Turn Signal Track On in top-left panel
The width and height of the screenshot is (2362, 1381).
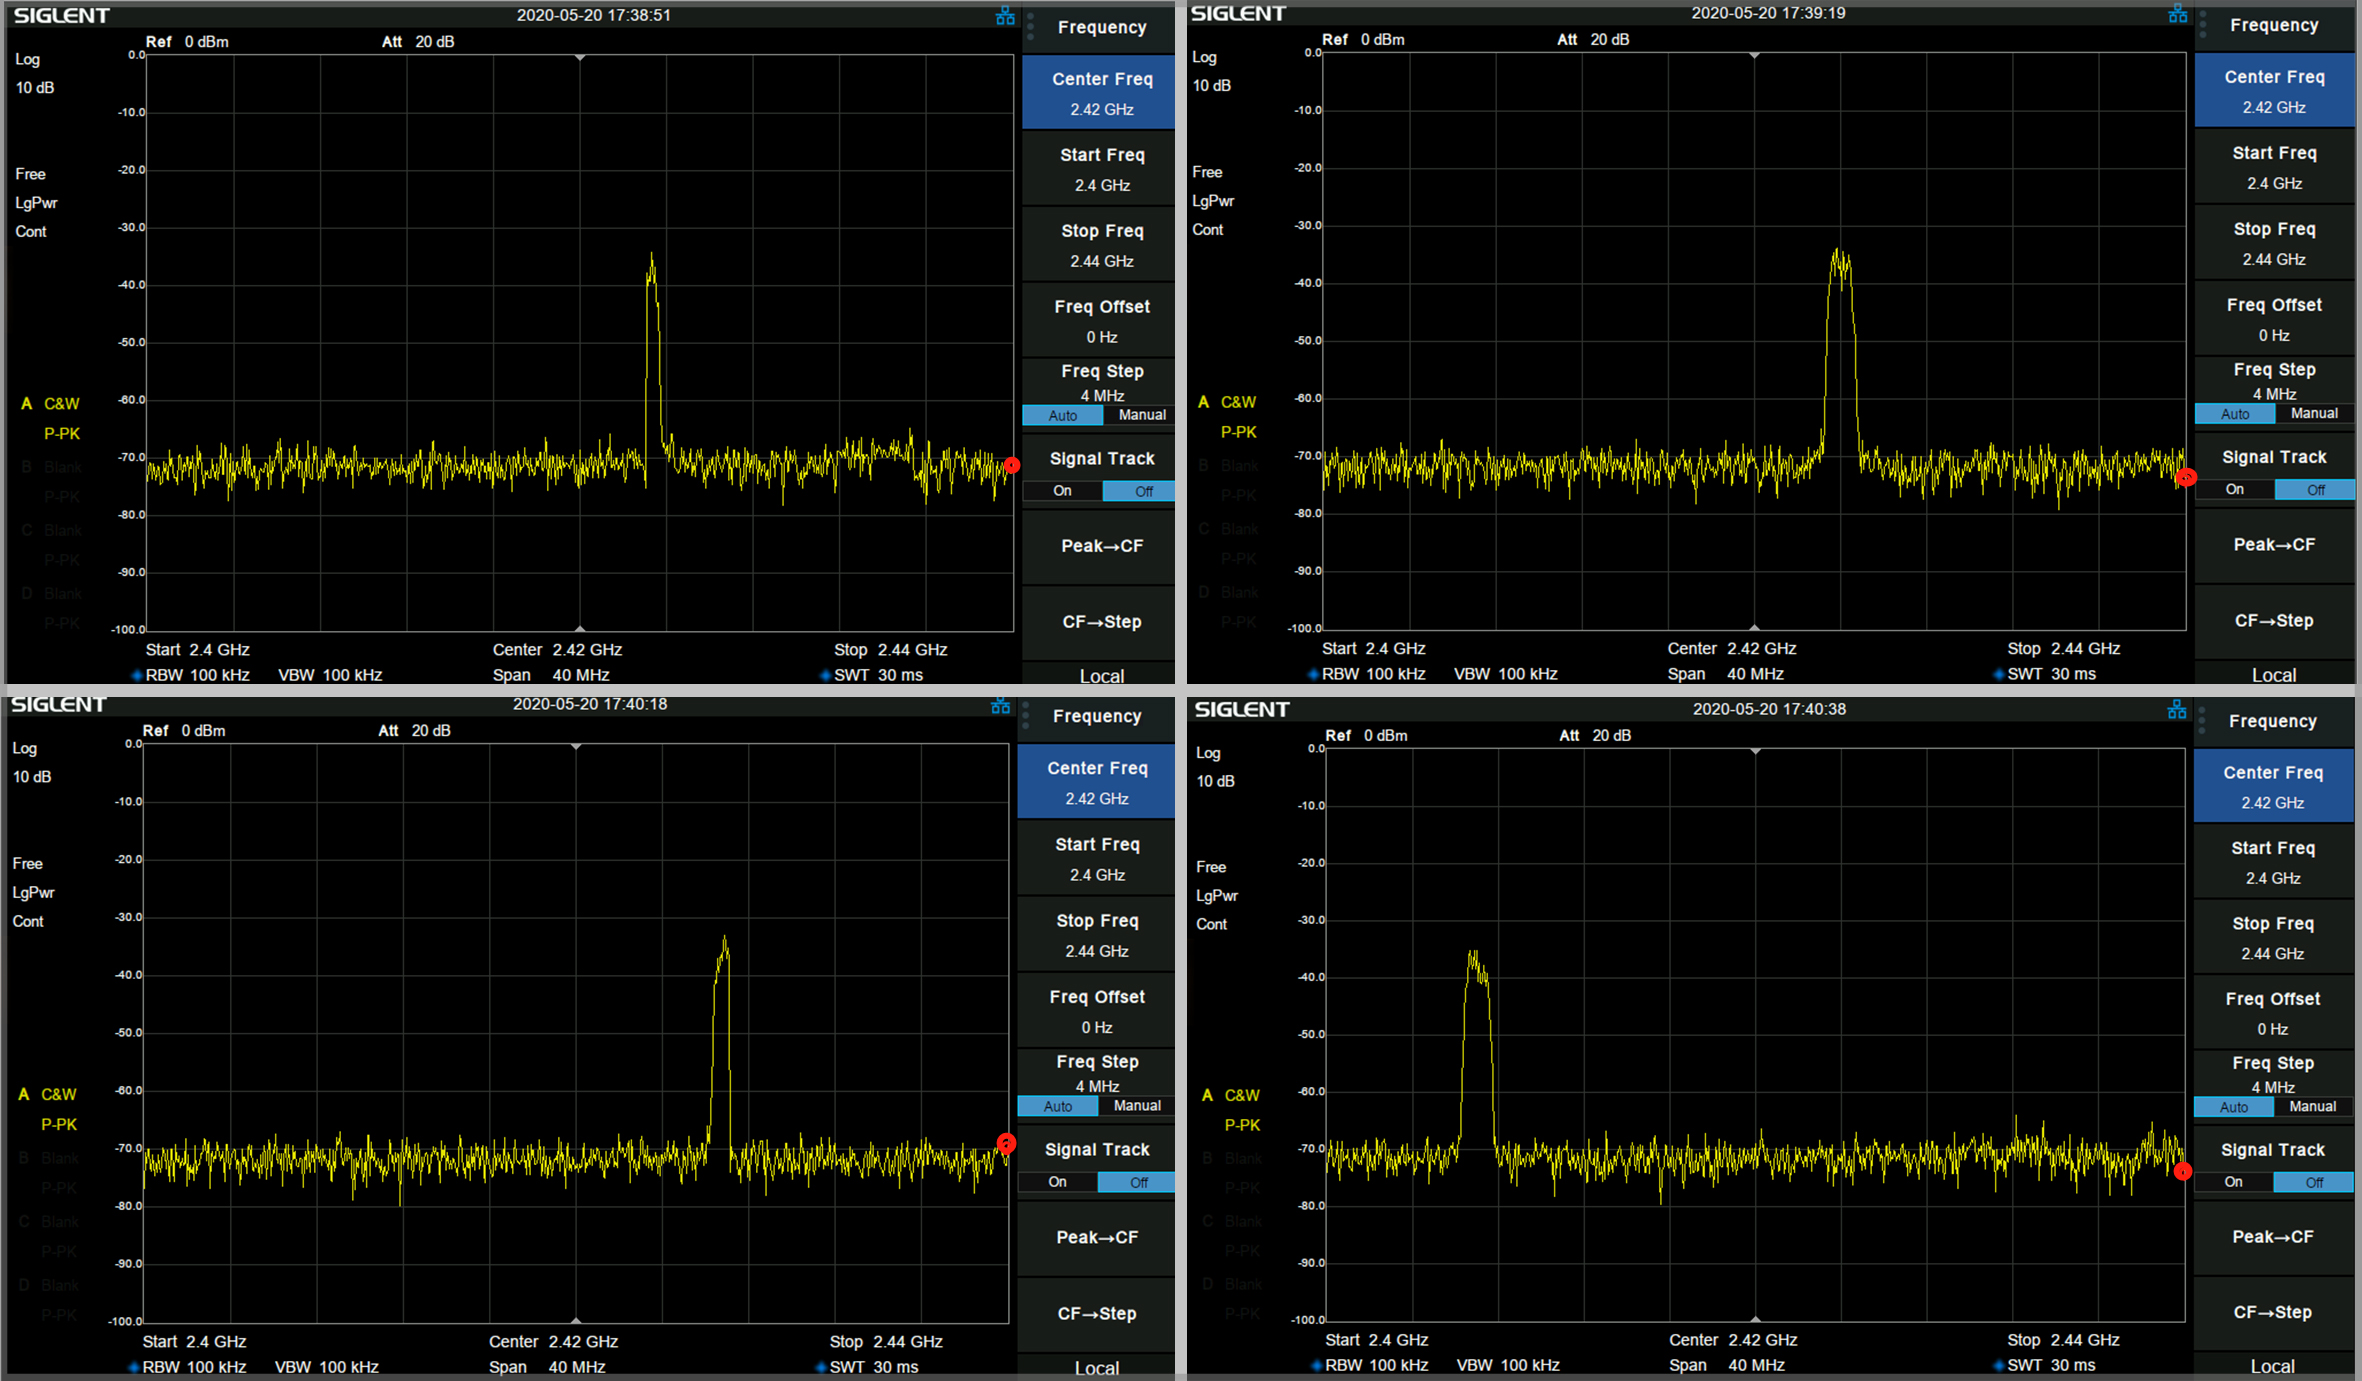[x=1062, y=491]
